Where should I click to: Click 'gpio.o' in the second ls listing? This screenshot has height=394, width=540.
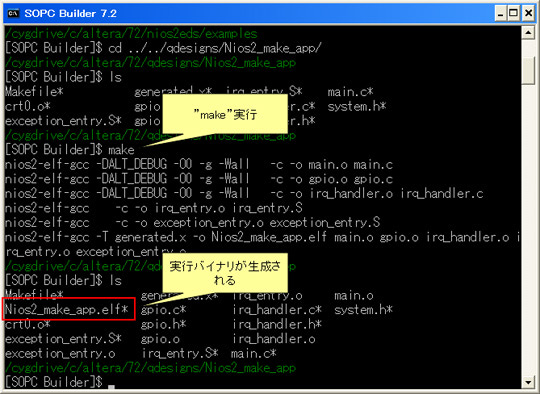pos(160,339)
